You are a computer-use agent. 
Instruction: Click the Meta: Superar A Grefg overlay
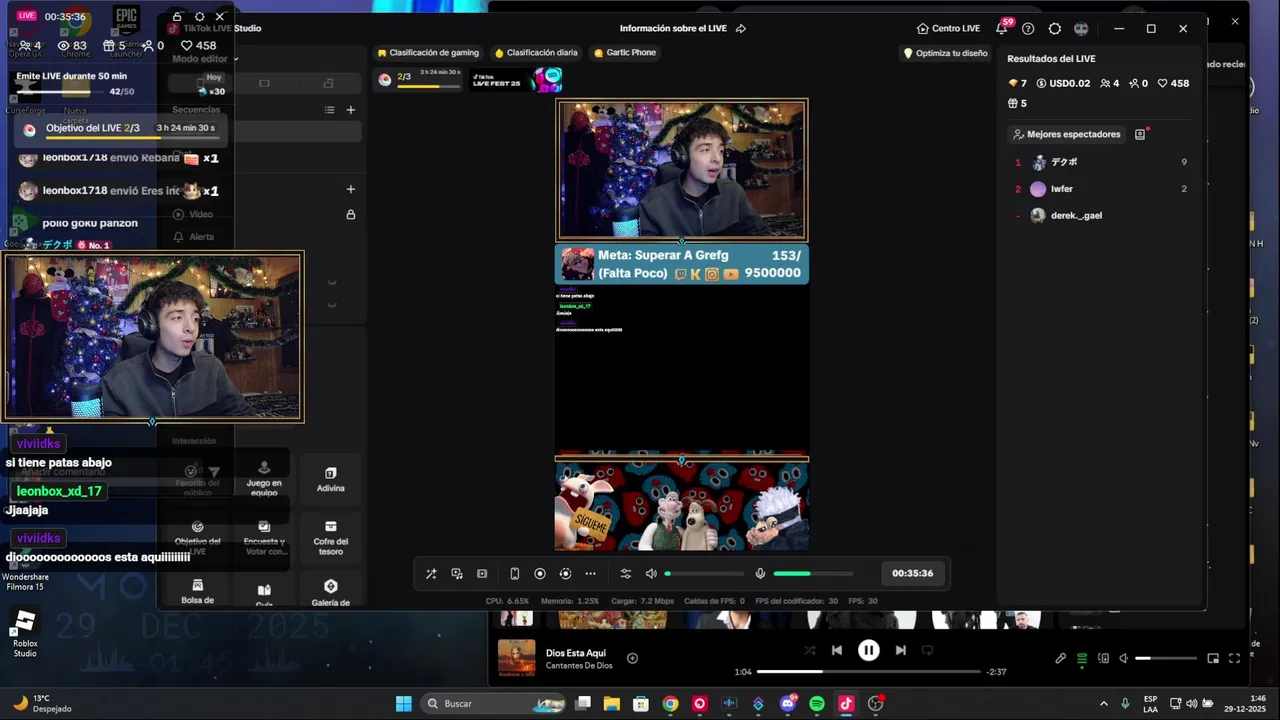(x=682, y=264)
